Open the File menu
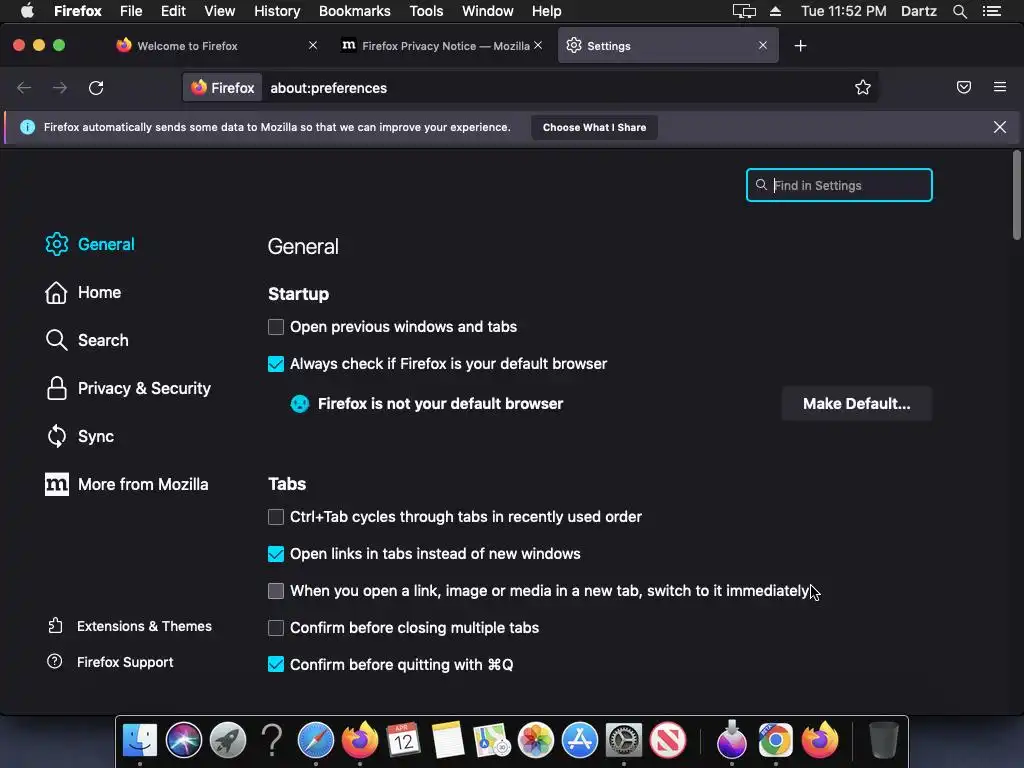Screen dimensions: 1024x768 tap(131, 11)
